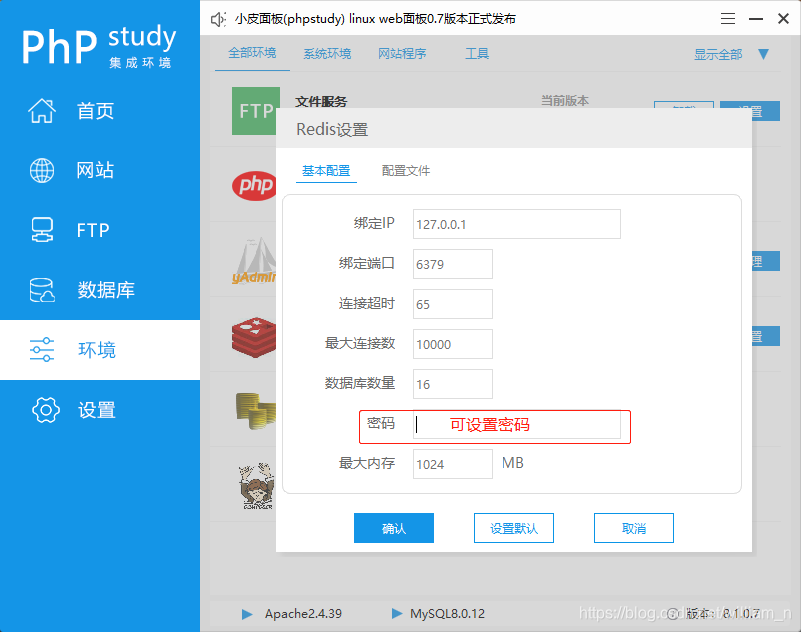The image size is (801, 632).
Task: Switch to 全部环境 tab
Action: coord(252,53)
